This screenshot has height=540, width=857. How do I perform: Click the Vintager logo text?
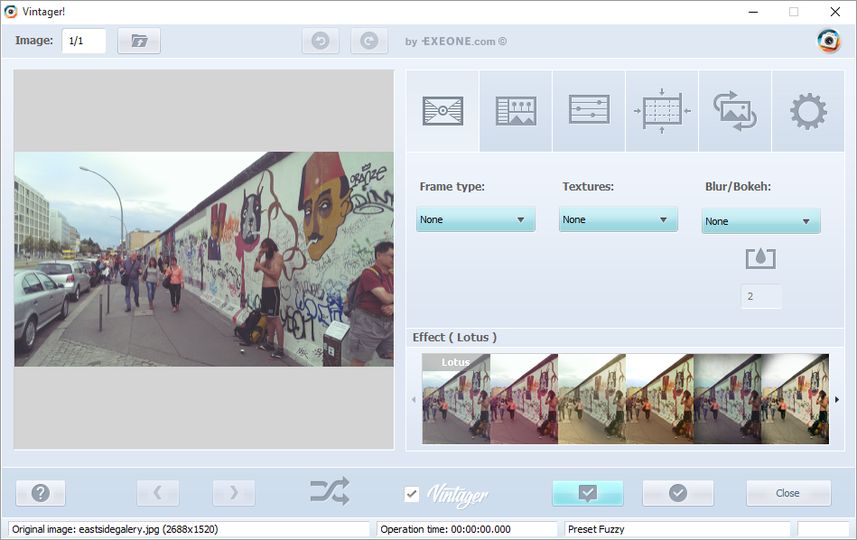coord(457,495)
